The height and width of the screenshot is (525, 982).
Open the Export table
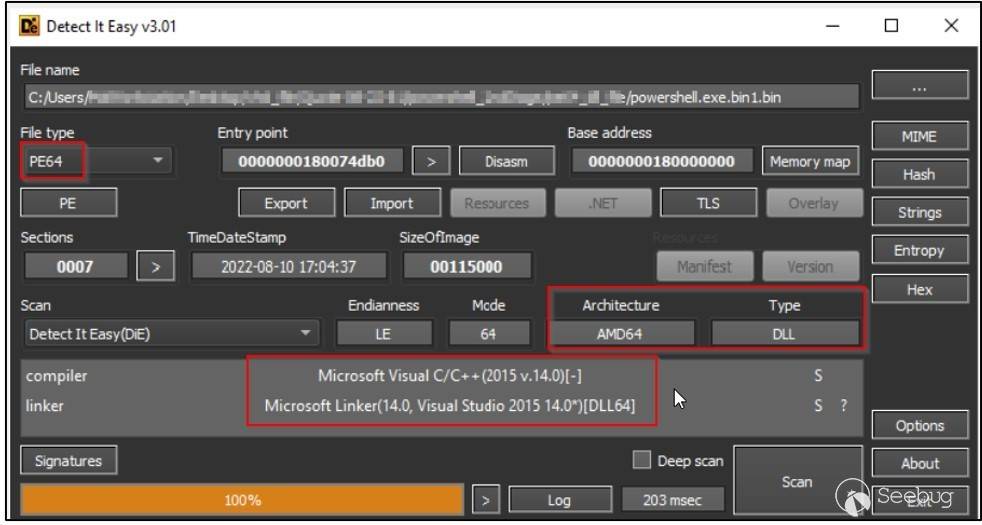286,203
